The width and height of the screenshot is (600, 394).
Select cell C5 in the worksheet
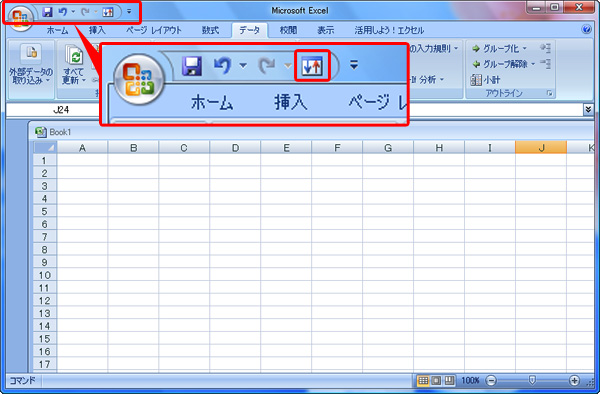(184, 211)
